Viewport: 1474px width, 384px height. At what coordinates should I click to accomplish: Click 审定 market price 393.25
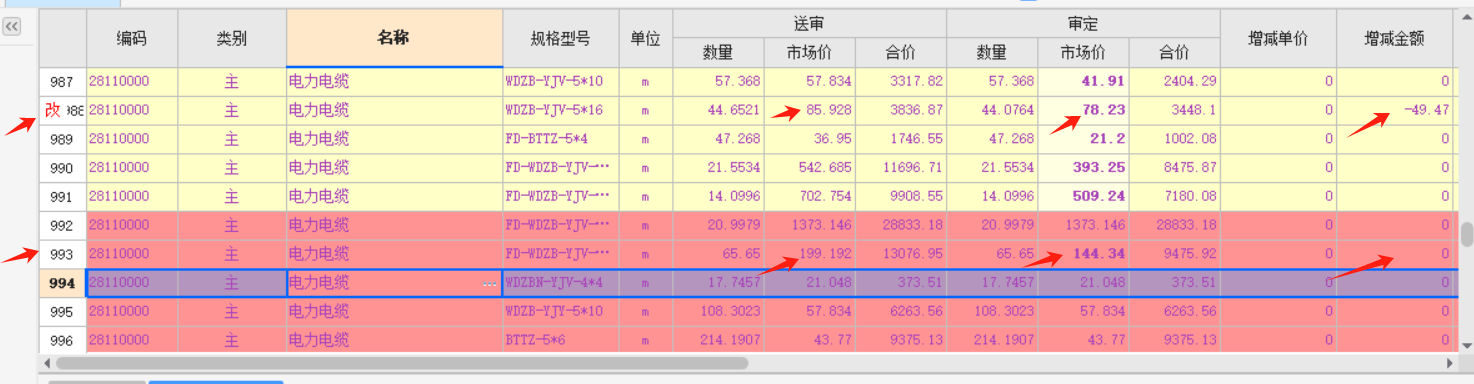click(x=1083, y=168)
